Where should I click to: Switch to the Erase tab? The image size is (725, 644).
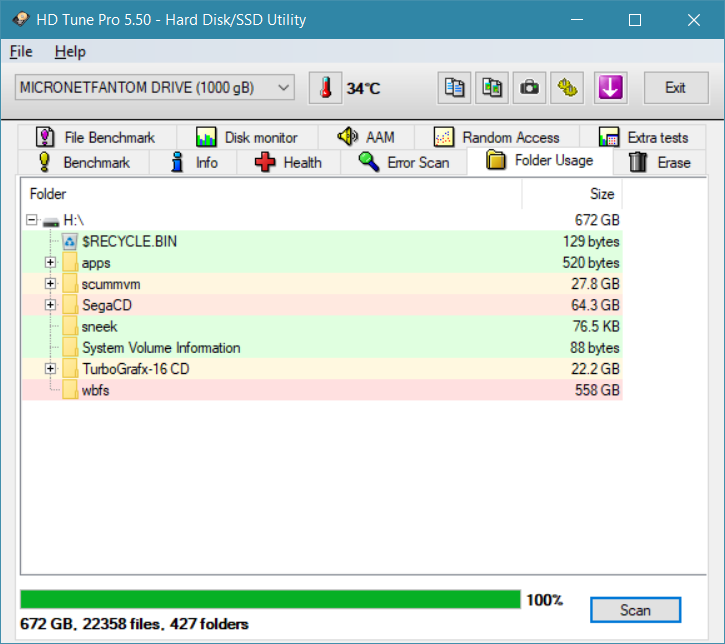pyautogui.click(x=660, y=162)
